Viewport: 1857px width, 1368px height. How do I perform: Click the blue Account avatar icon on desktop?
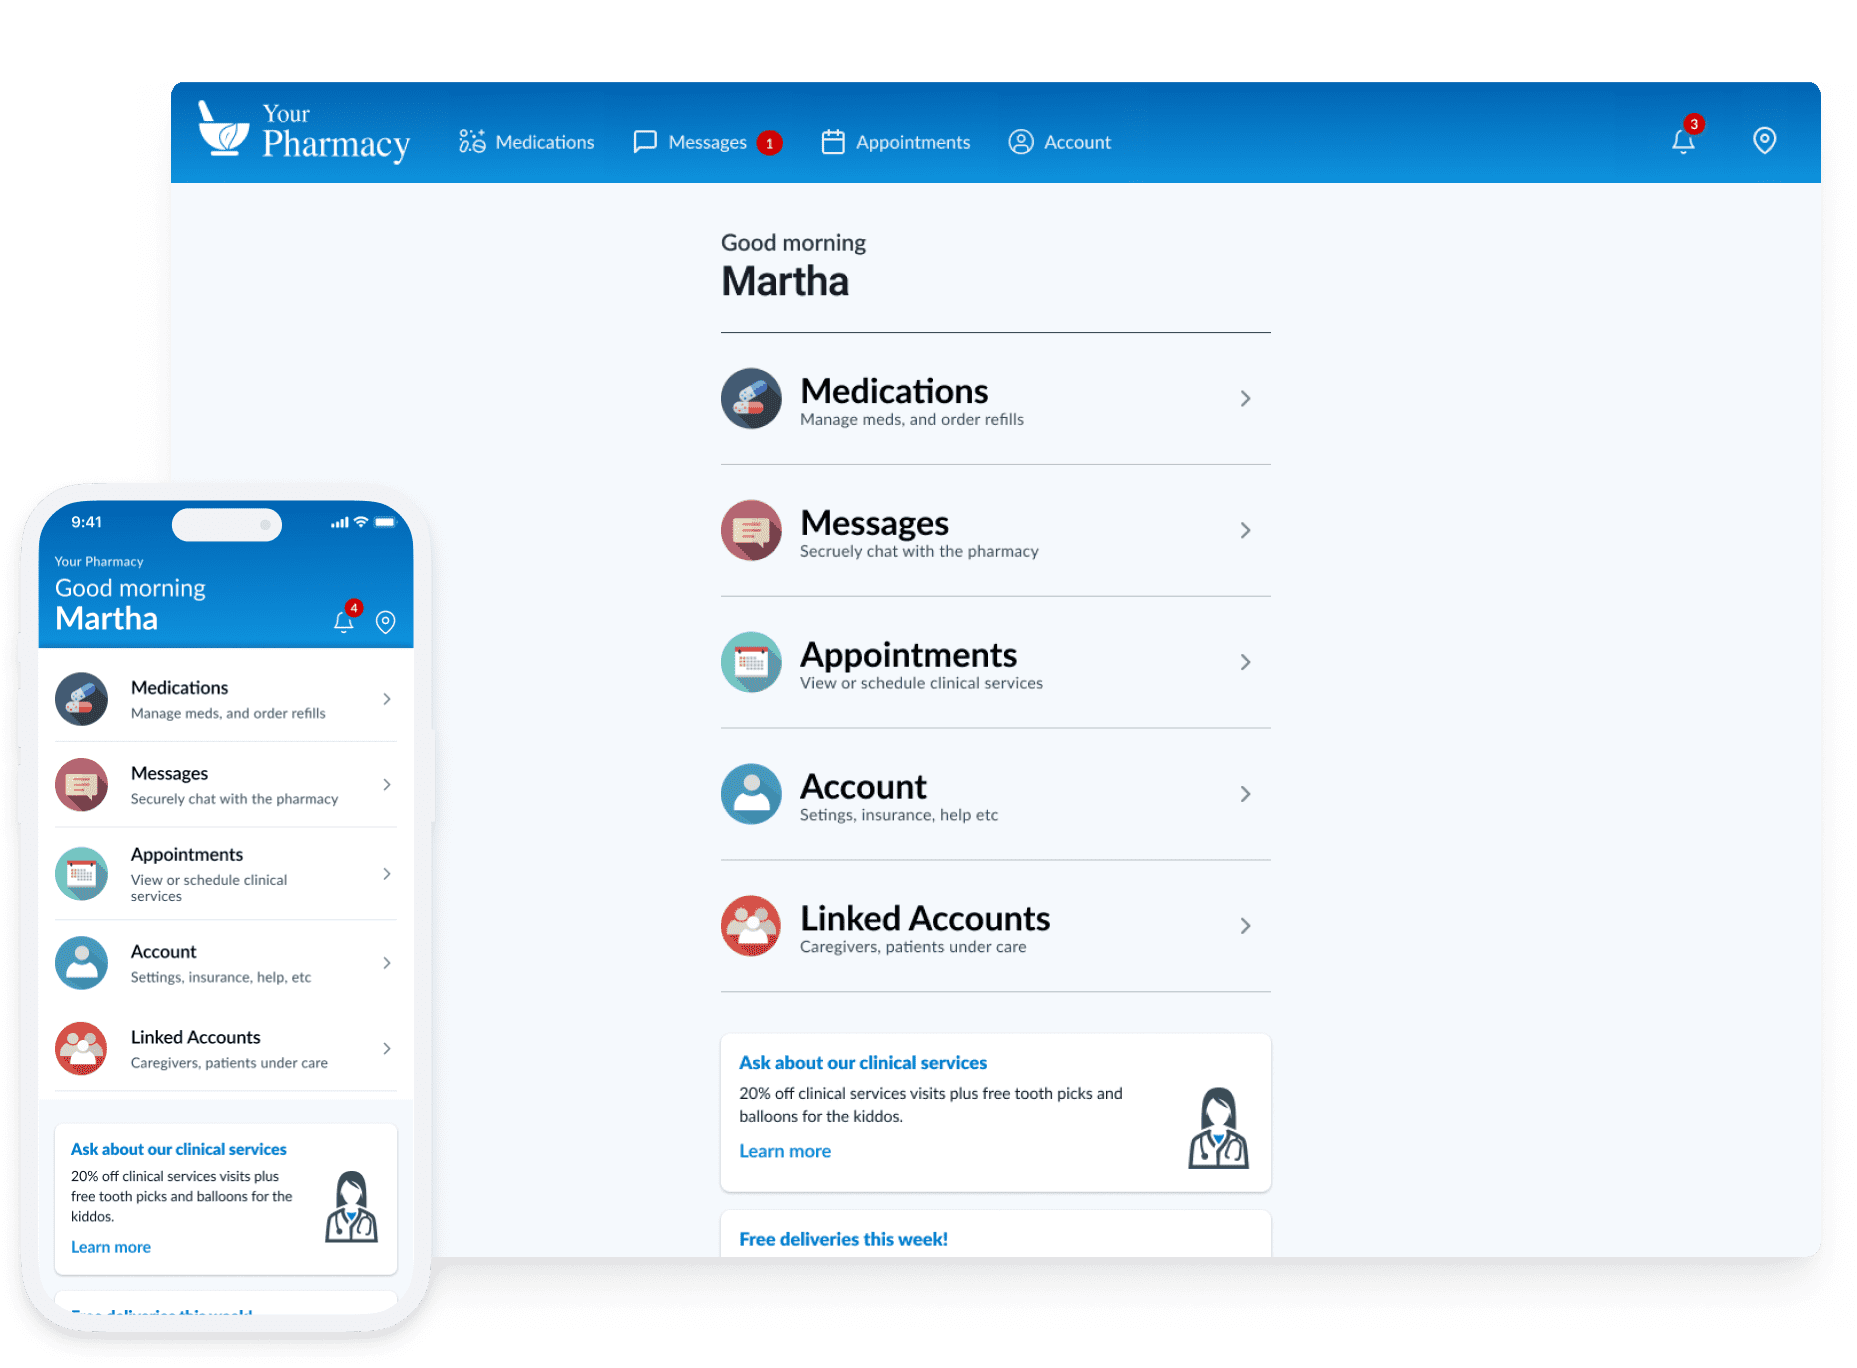tap(751, 794)
